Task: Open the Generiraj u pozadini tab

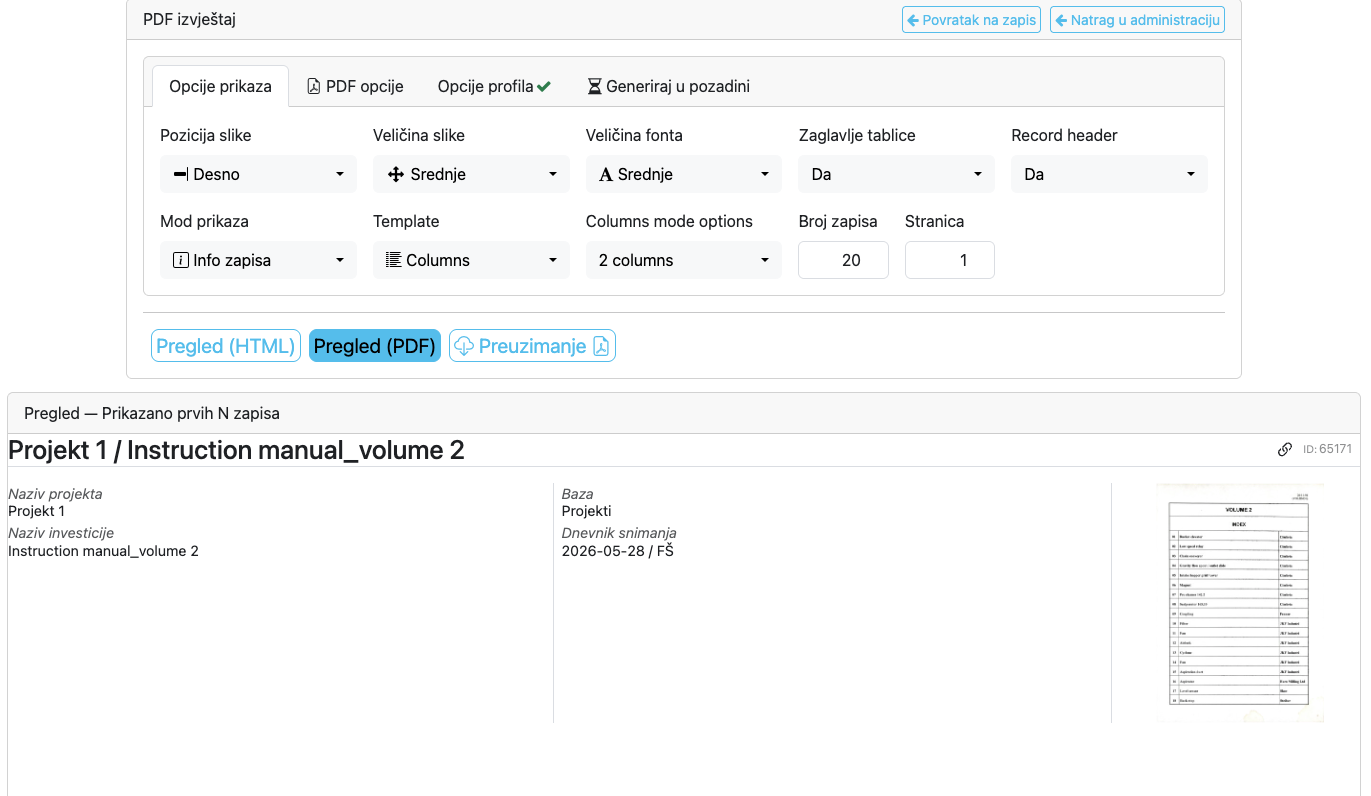Action: 669,86
